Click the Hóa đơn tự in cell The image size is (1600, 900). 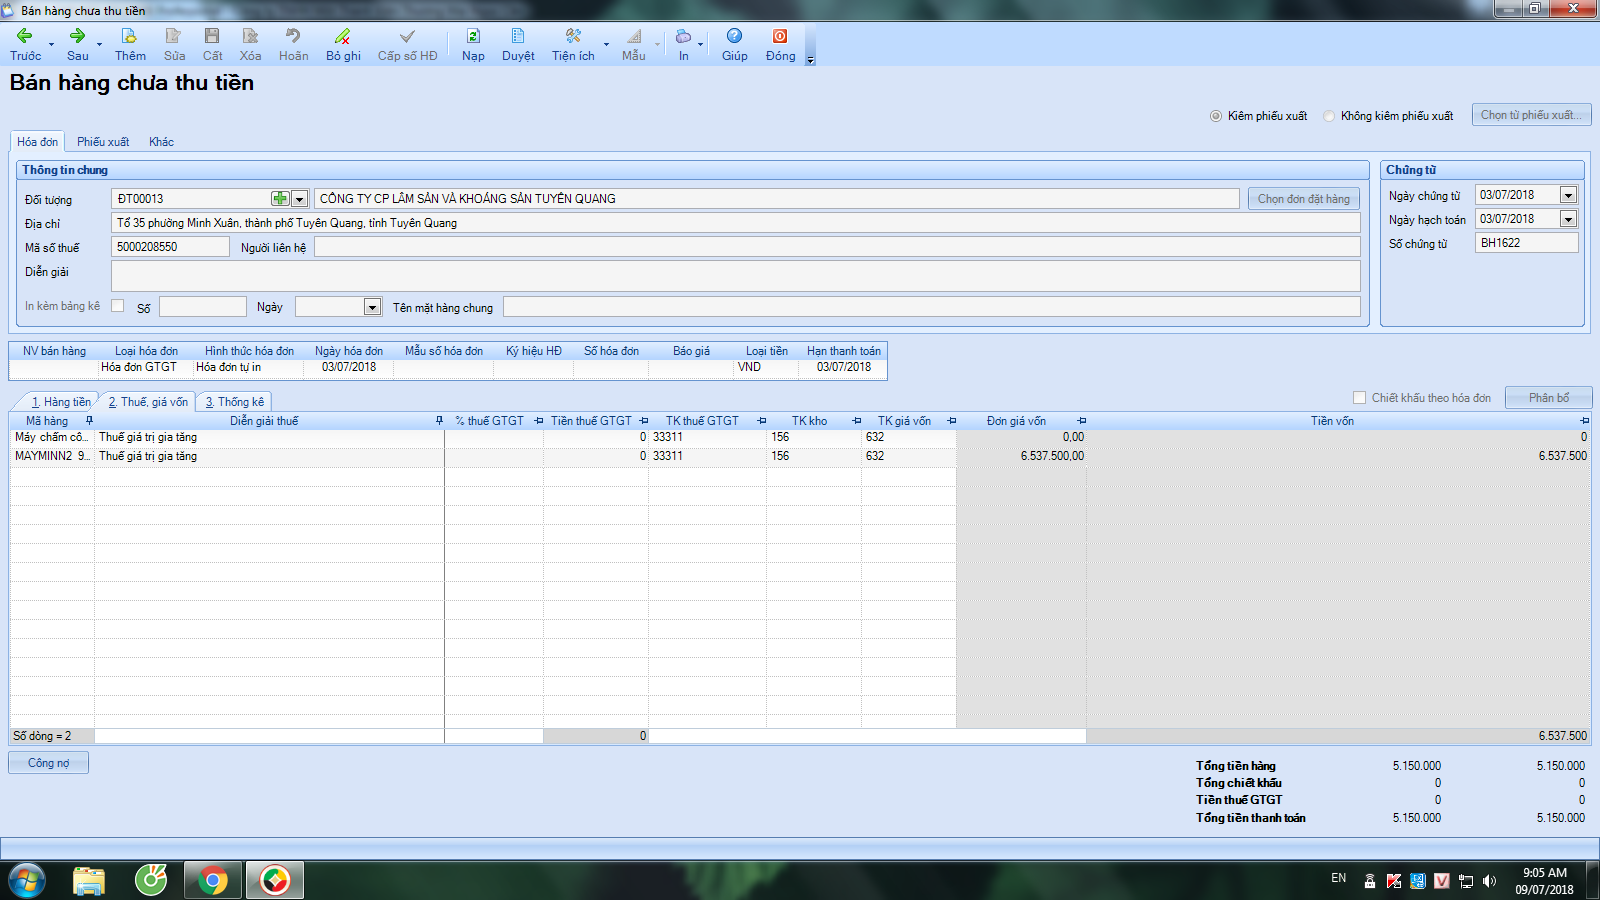click(248, 367)
